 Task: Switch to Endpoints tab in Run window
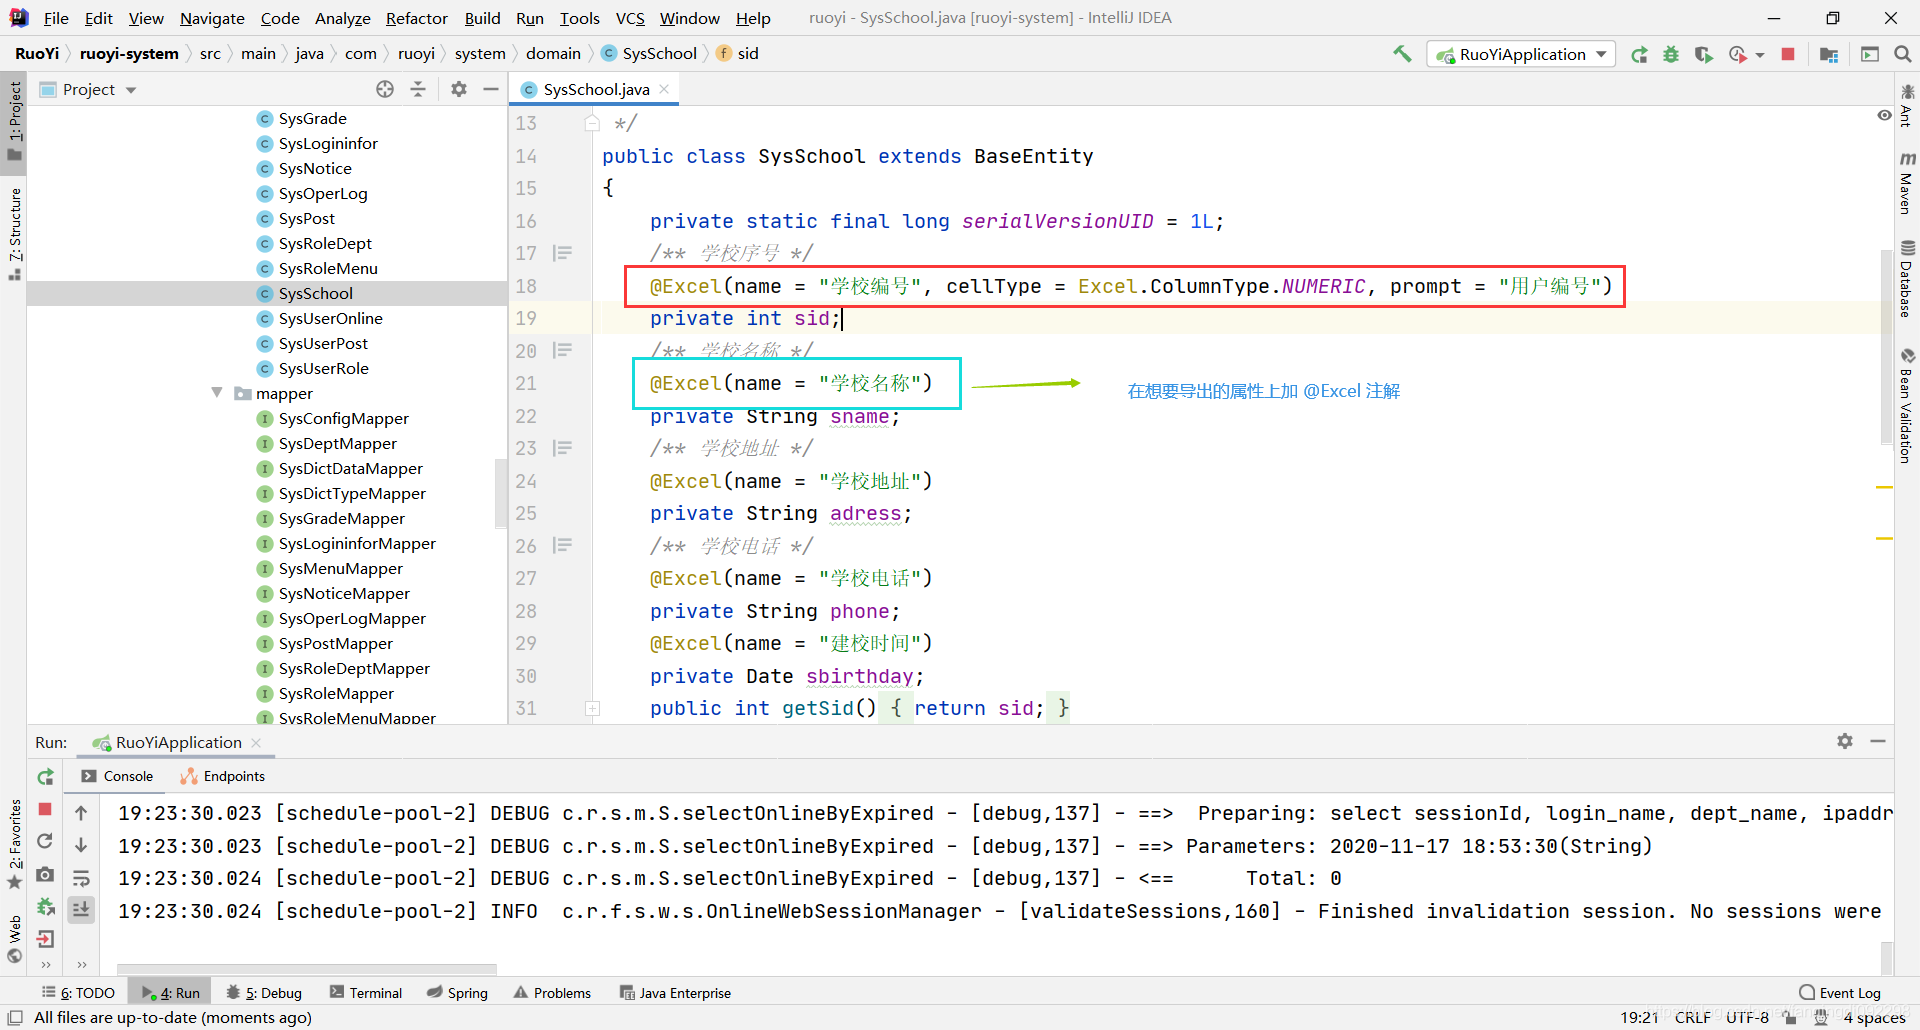(223, 776)
